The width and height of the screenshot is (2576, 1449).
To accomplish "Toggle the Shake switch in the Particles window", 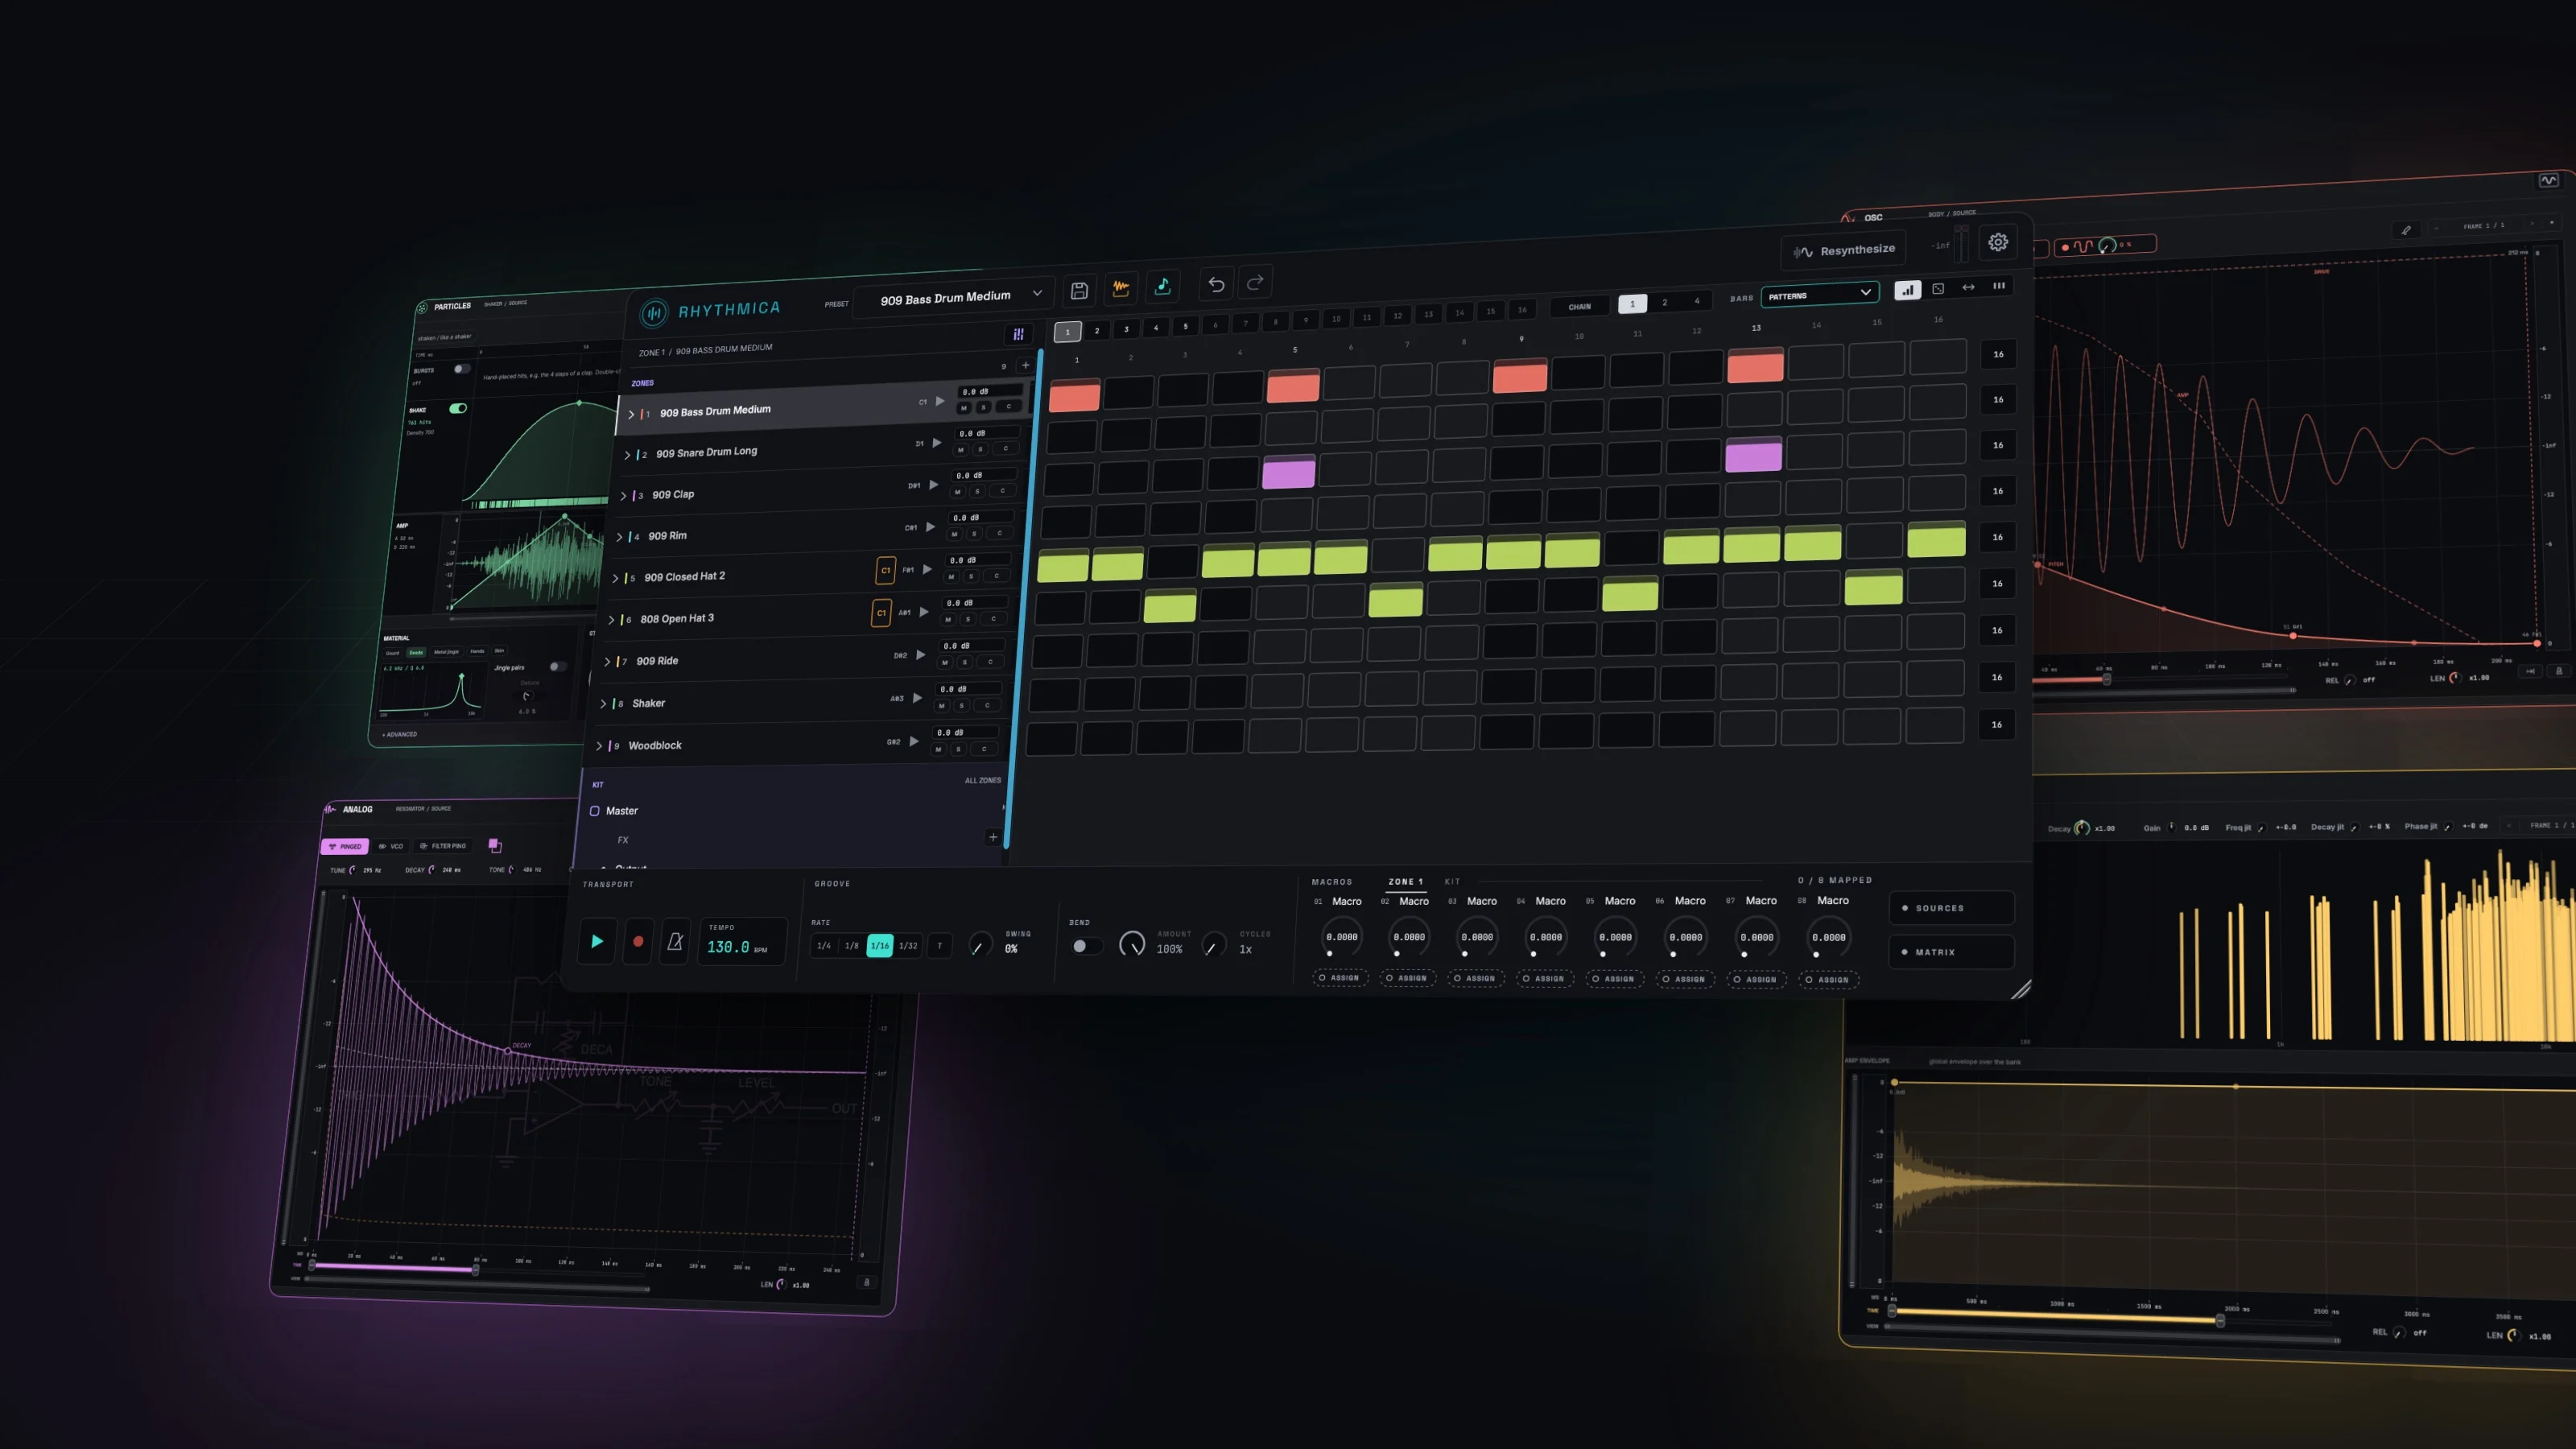I will point(458,408).
